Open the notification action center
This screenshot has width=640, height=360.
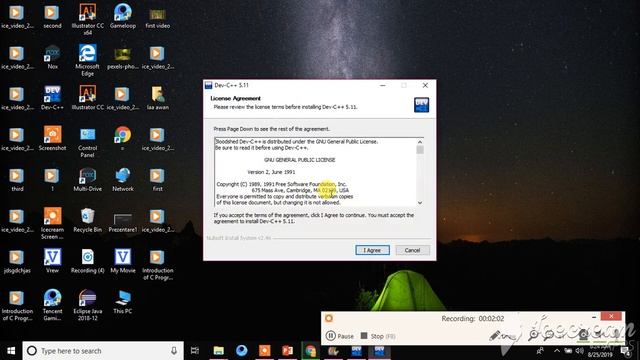[626, 351]
